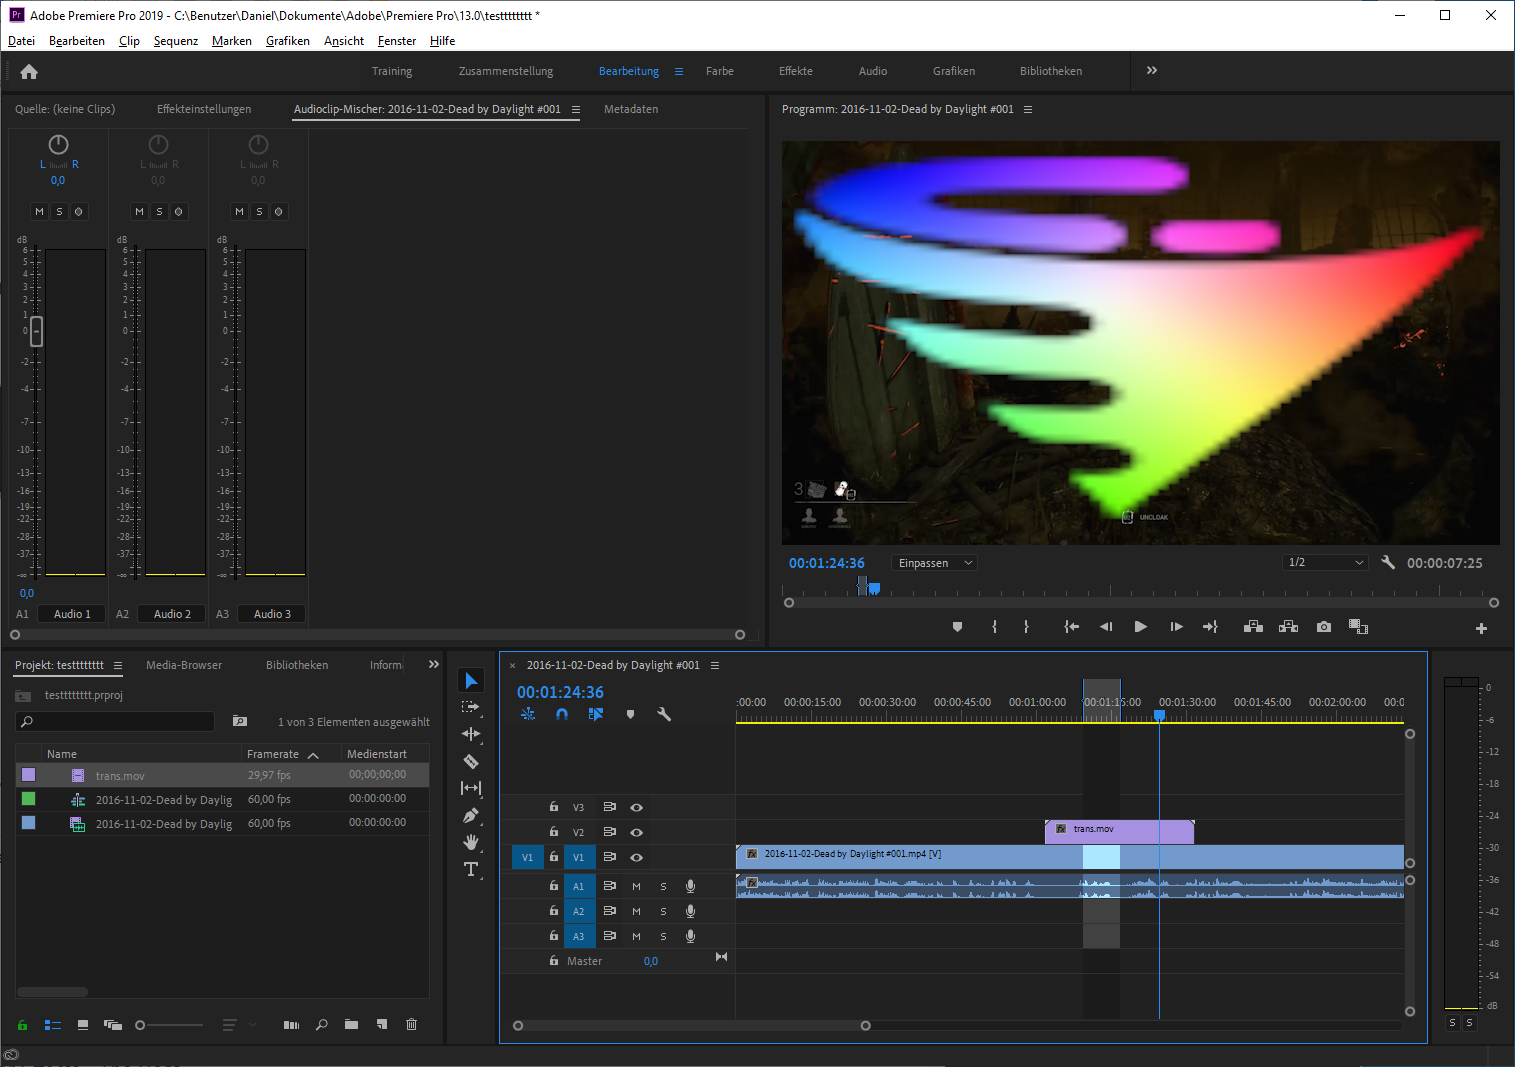Select the Razor tool in the tools panel
This screenshot has height=1067, width=1515.
pos(471,761)
